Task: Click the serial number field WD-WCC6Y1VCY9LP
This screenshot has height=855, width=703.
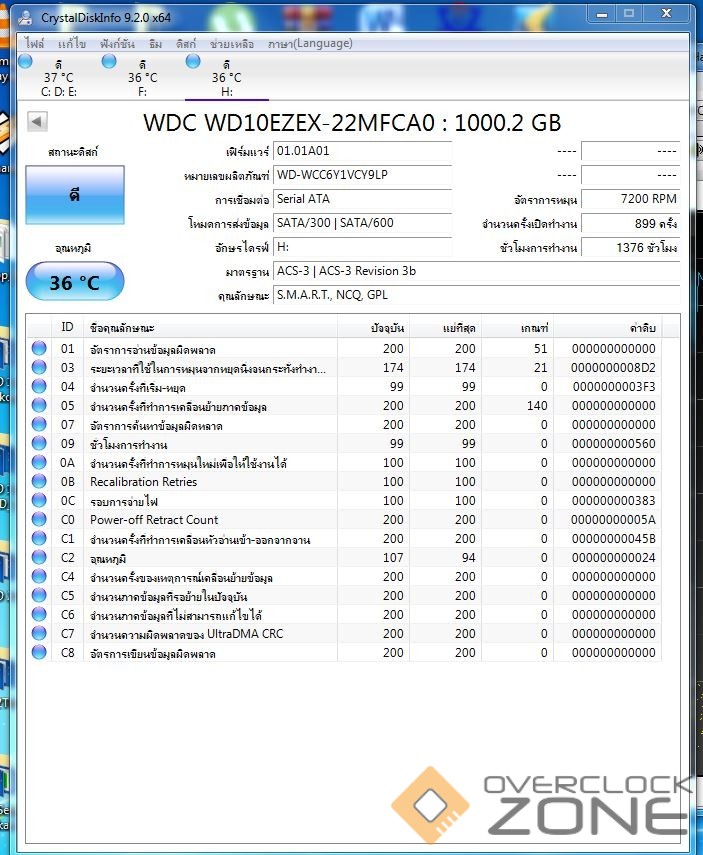Action: point(363,175)
